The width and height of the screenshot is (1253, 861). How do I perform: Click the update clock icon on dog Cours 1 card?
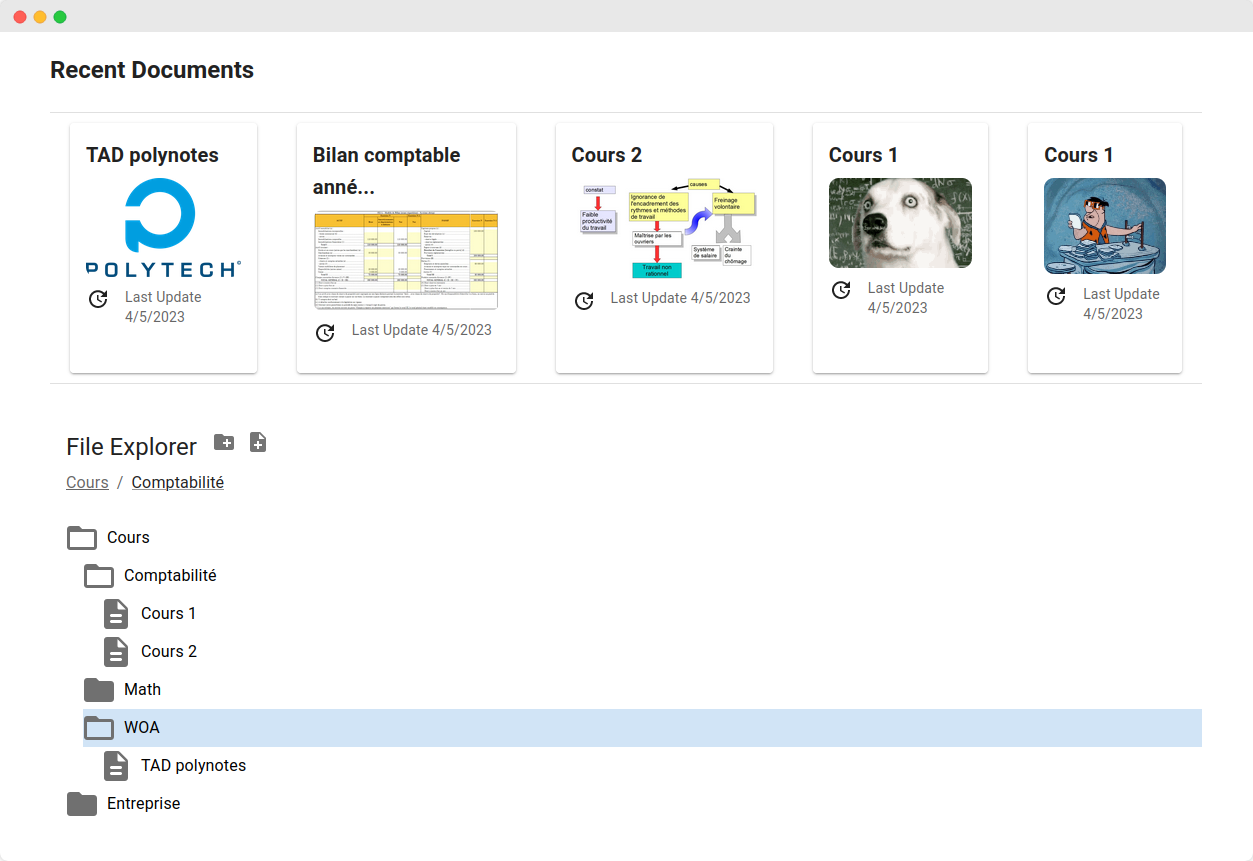click(x=841, y=290)
